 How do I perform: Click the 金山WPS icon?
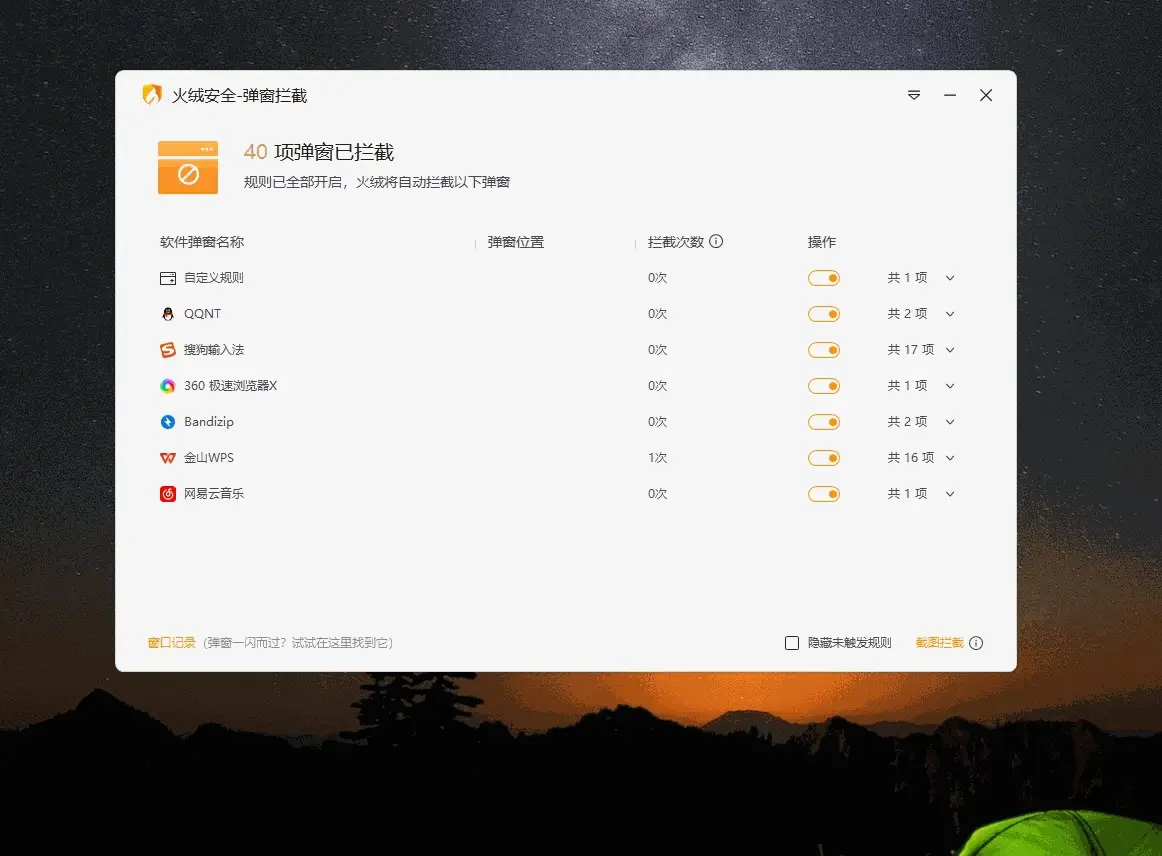[168, 458]
